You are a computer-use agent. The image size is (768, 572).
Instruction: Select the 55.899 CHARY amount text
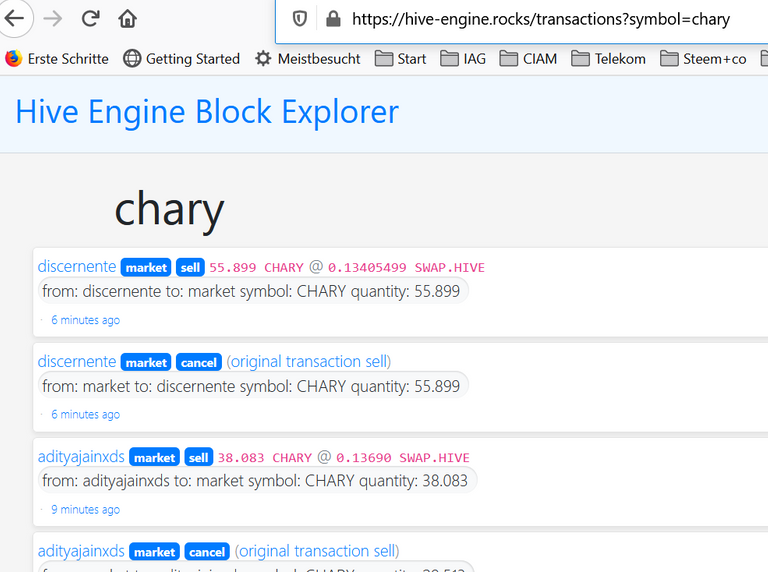256,267
